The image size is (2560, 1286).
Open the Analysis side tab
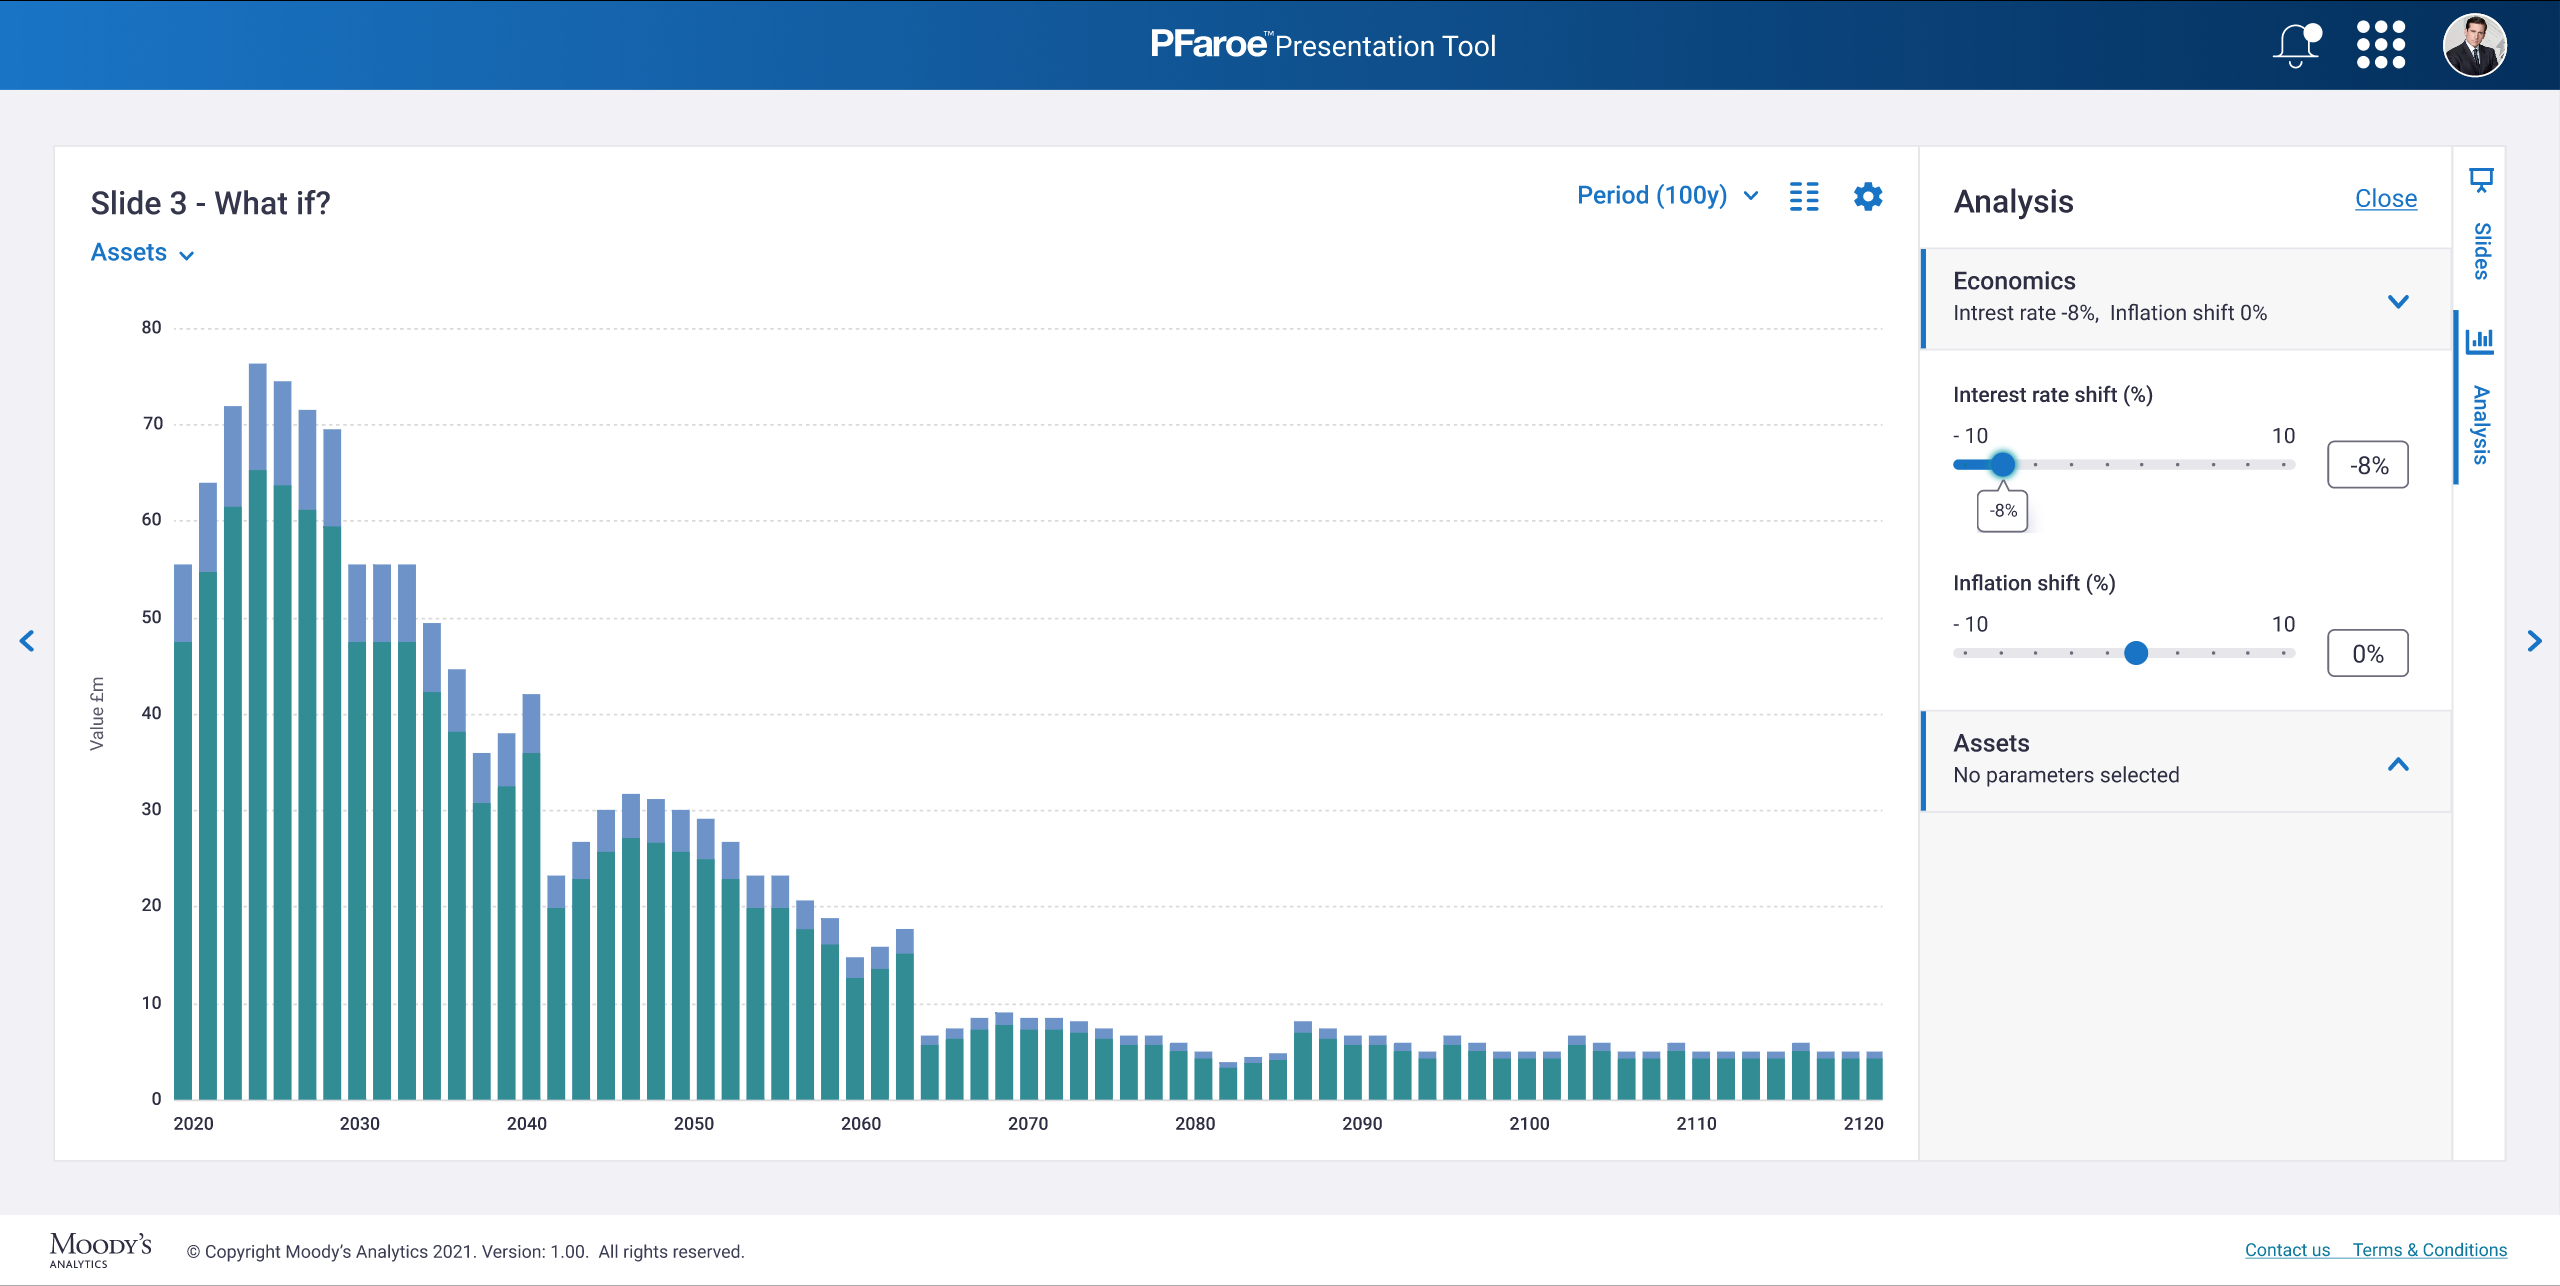coord(2481,425)
